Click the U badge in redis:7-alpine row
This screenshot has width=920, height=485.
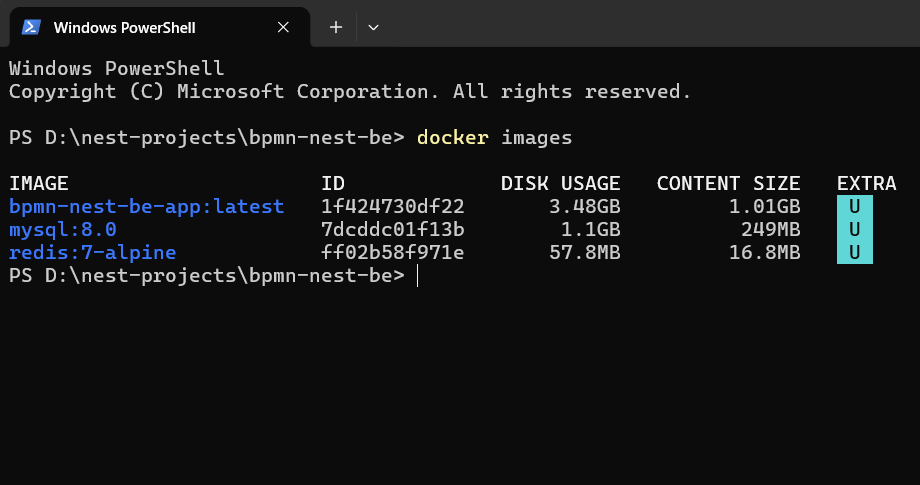[854, 252]
